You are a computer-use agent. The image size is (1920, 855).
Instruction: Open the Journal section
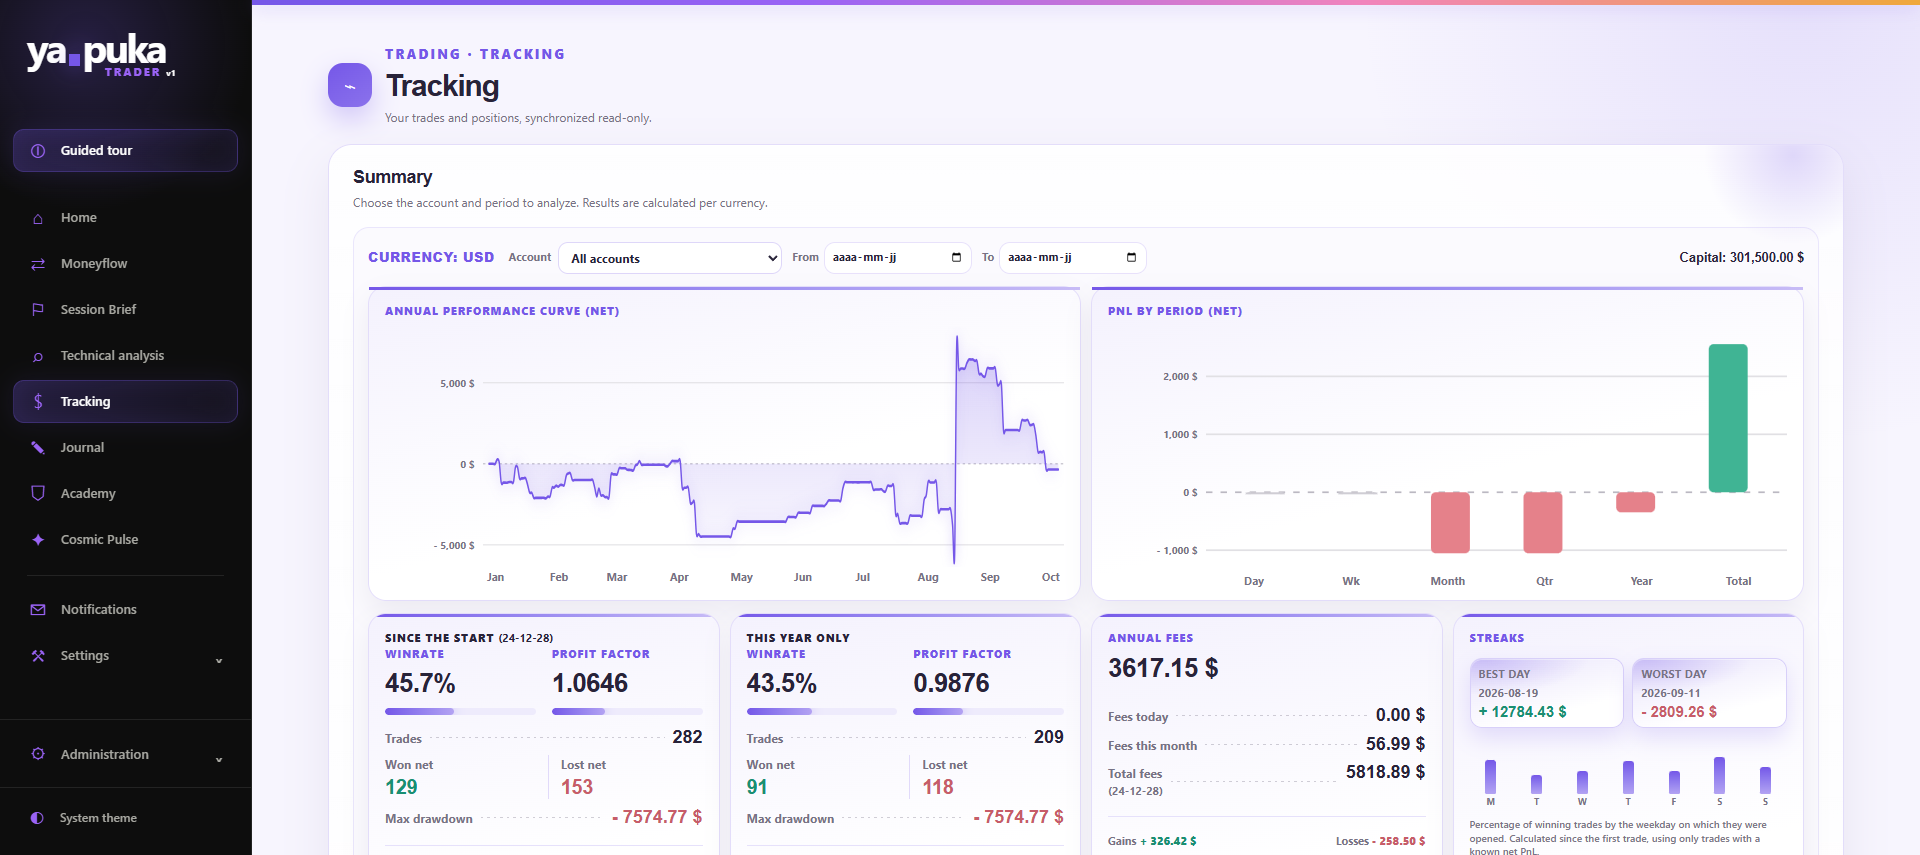tap(125, 448)
